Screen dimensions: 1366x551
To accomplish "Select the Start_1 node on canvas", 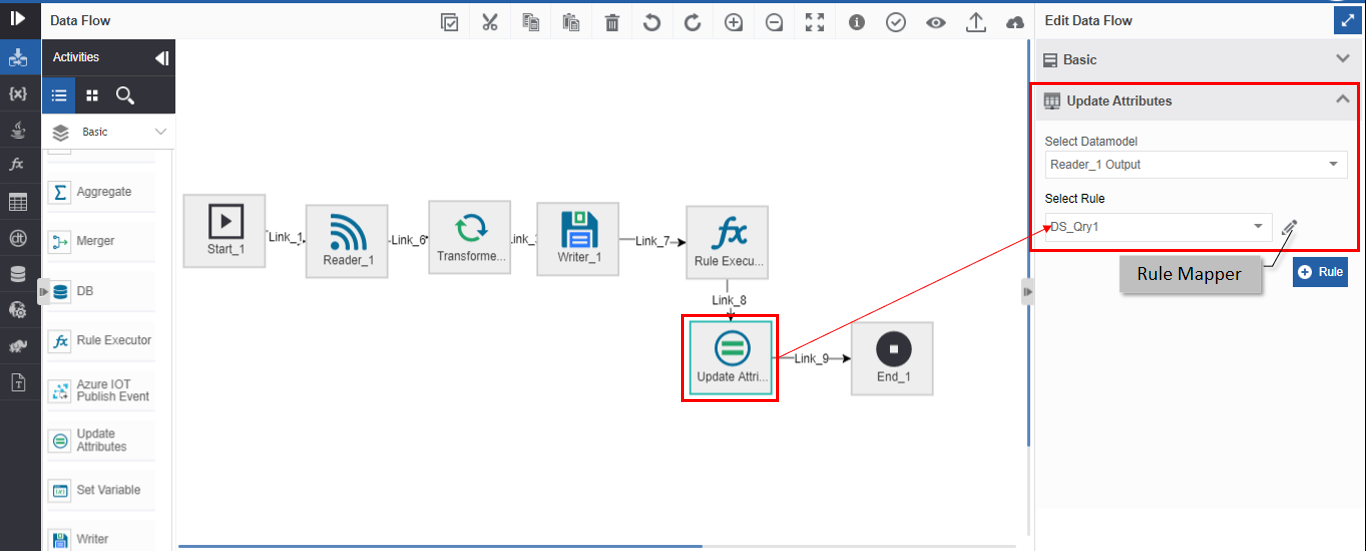I will tap(225, 231).
